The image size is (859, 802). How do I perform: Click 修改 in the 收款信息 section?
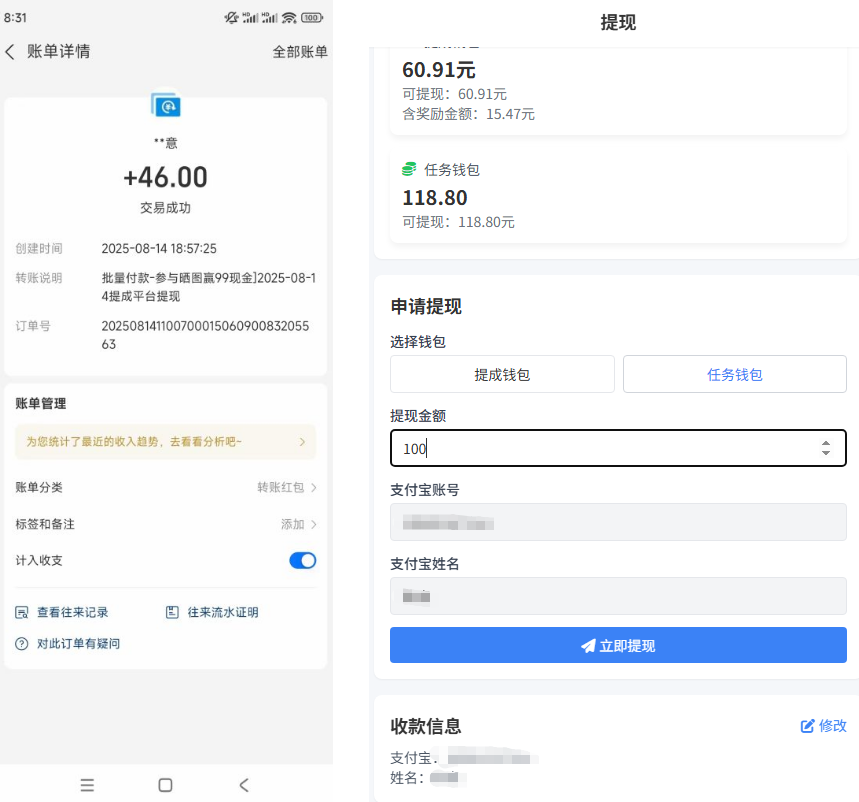point(832,726)
